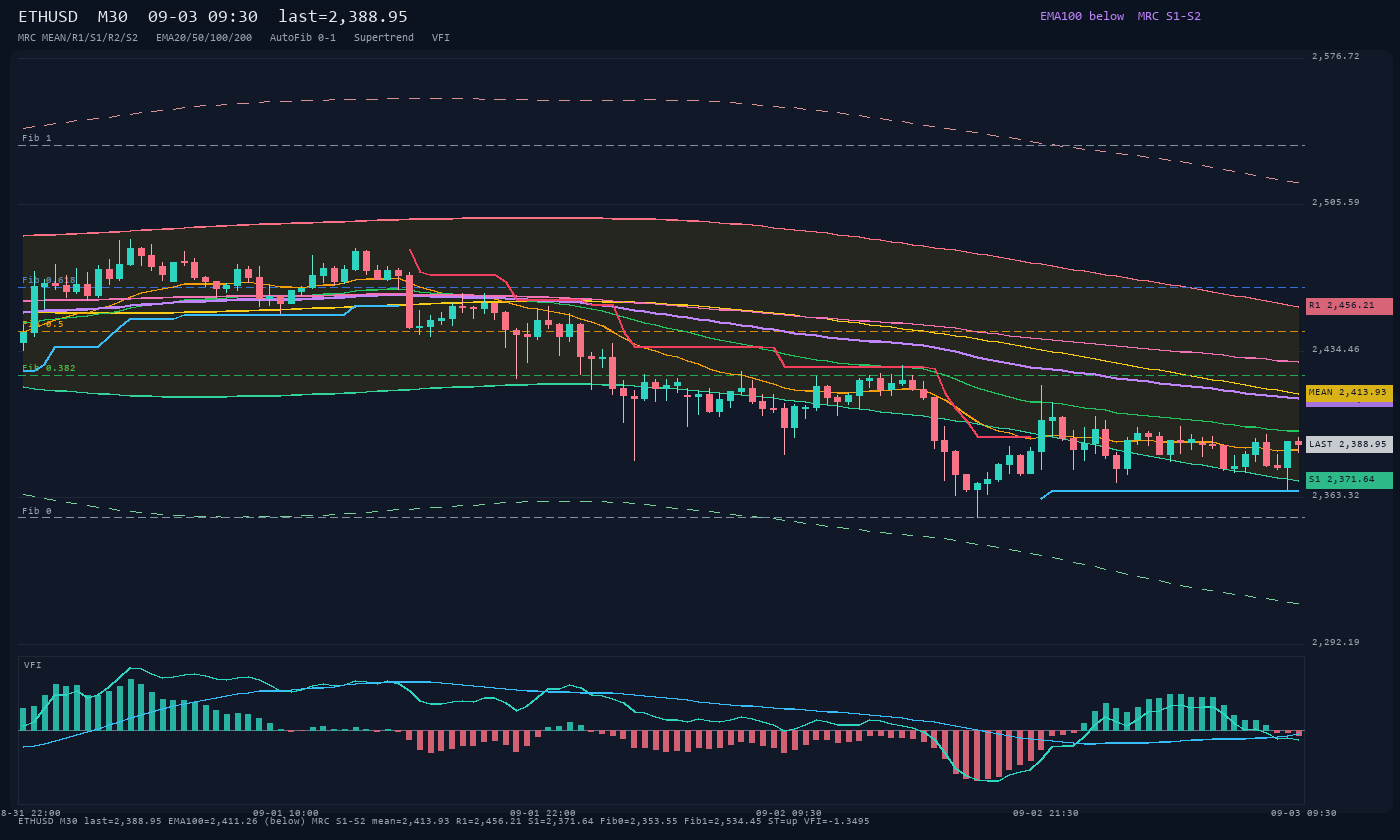Click the 09-01 22:00 time label
The width and height of the screenshot is (1400, 840).
pyautogui.click(x=543, y=813)
